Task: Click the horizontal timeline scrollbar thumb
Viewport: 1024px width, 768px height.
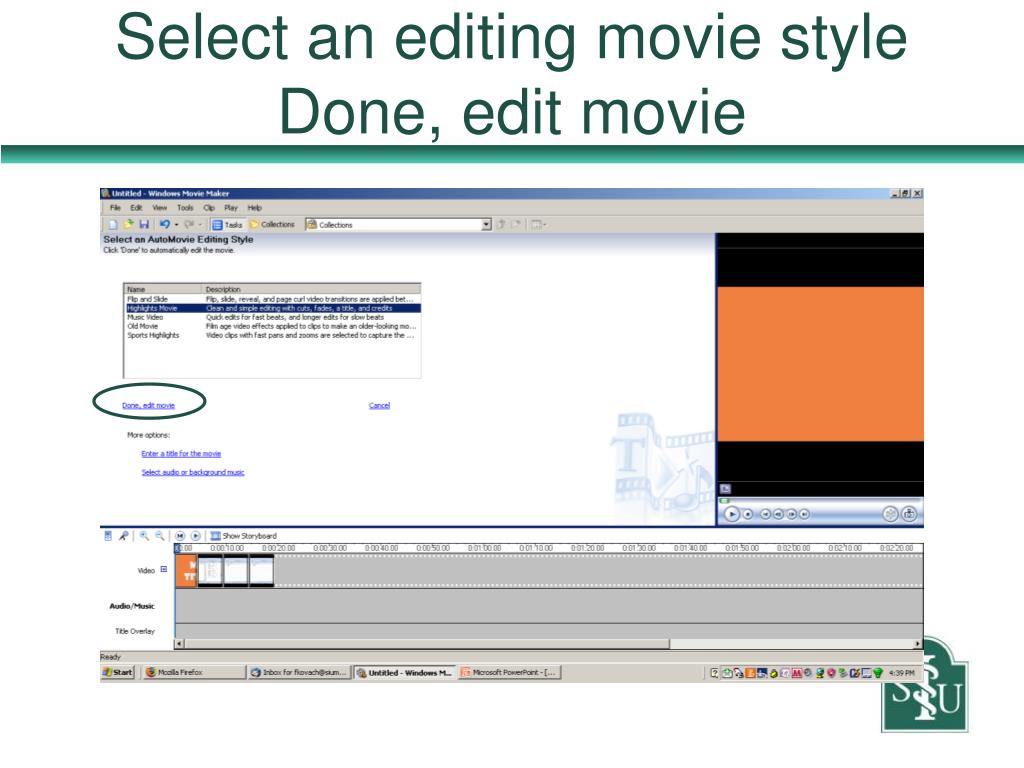Action: [x=427, y=644]
